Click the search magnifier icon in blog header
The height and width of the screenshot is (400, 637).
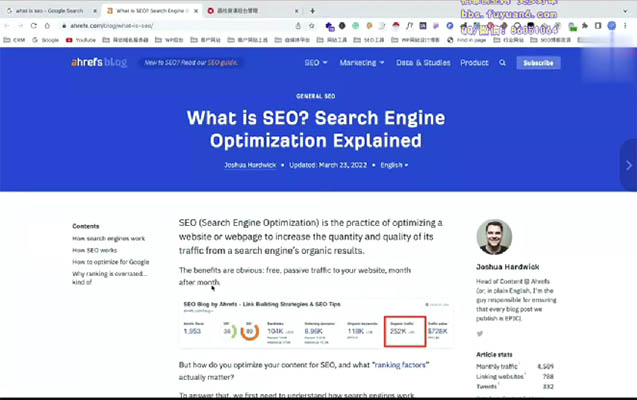pyautogui.click(x=502, y=62)
